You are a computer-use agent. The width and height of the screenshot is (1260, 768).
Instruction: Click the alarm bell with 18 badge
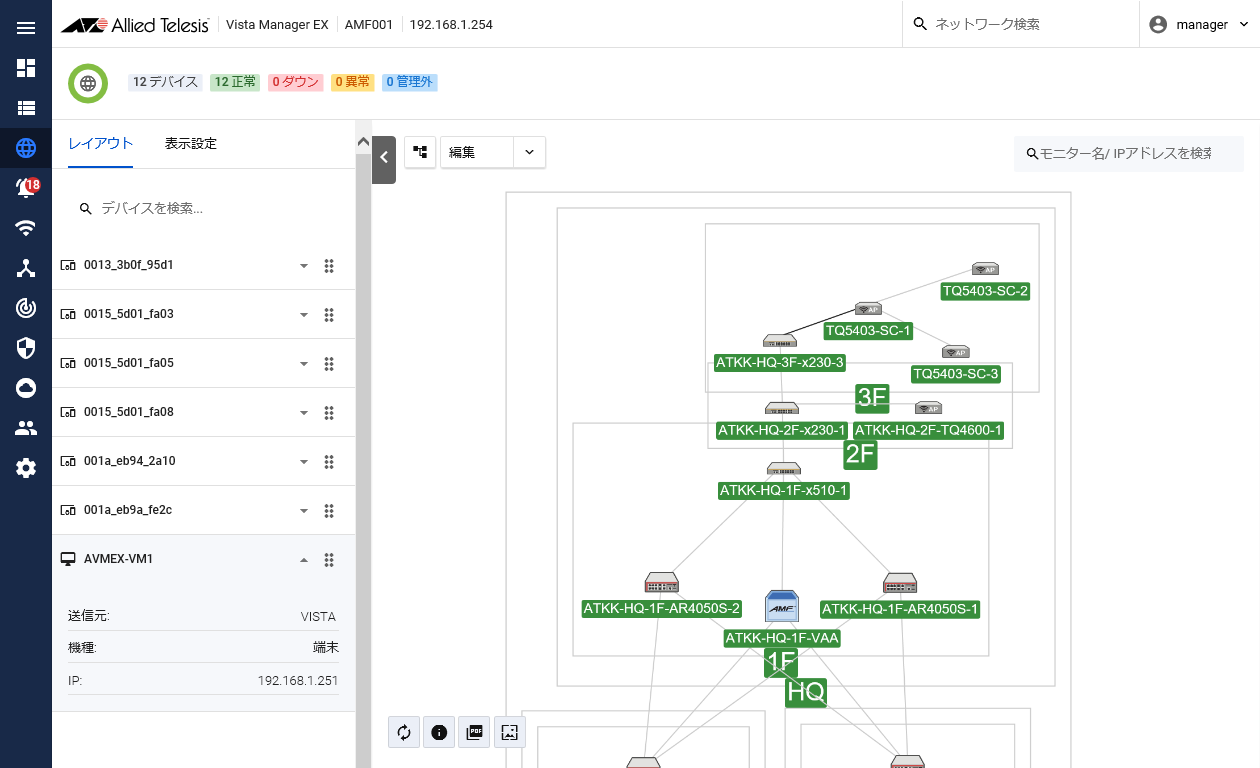click(x=26, y=187)
